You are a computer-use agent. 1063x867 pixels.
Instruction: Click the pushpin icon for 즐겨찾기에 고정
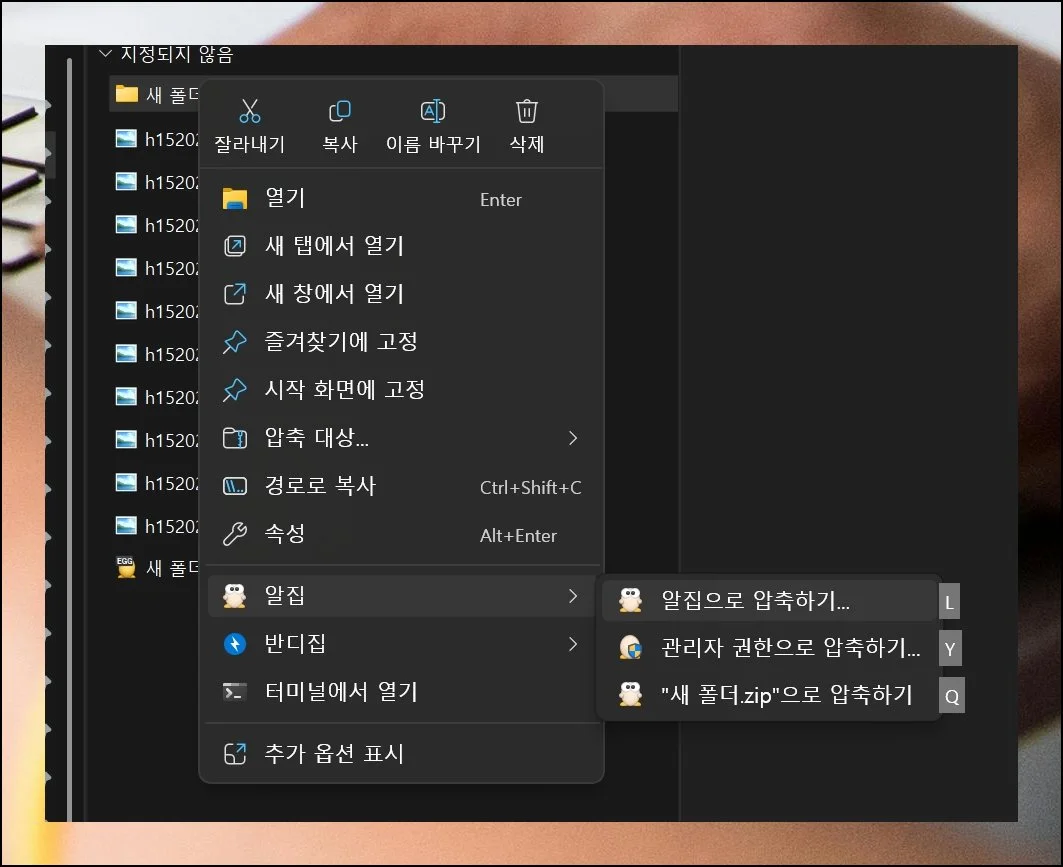click(233, 342)
